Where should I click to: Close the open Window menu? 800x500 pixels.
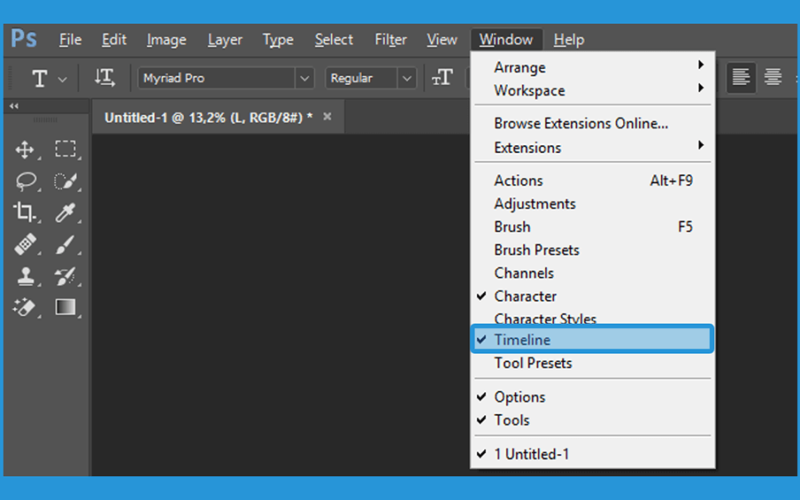[506, 39]
